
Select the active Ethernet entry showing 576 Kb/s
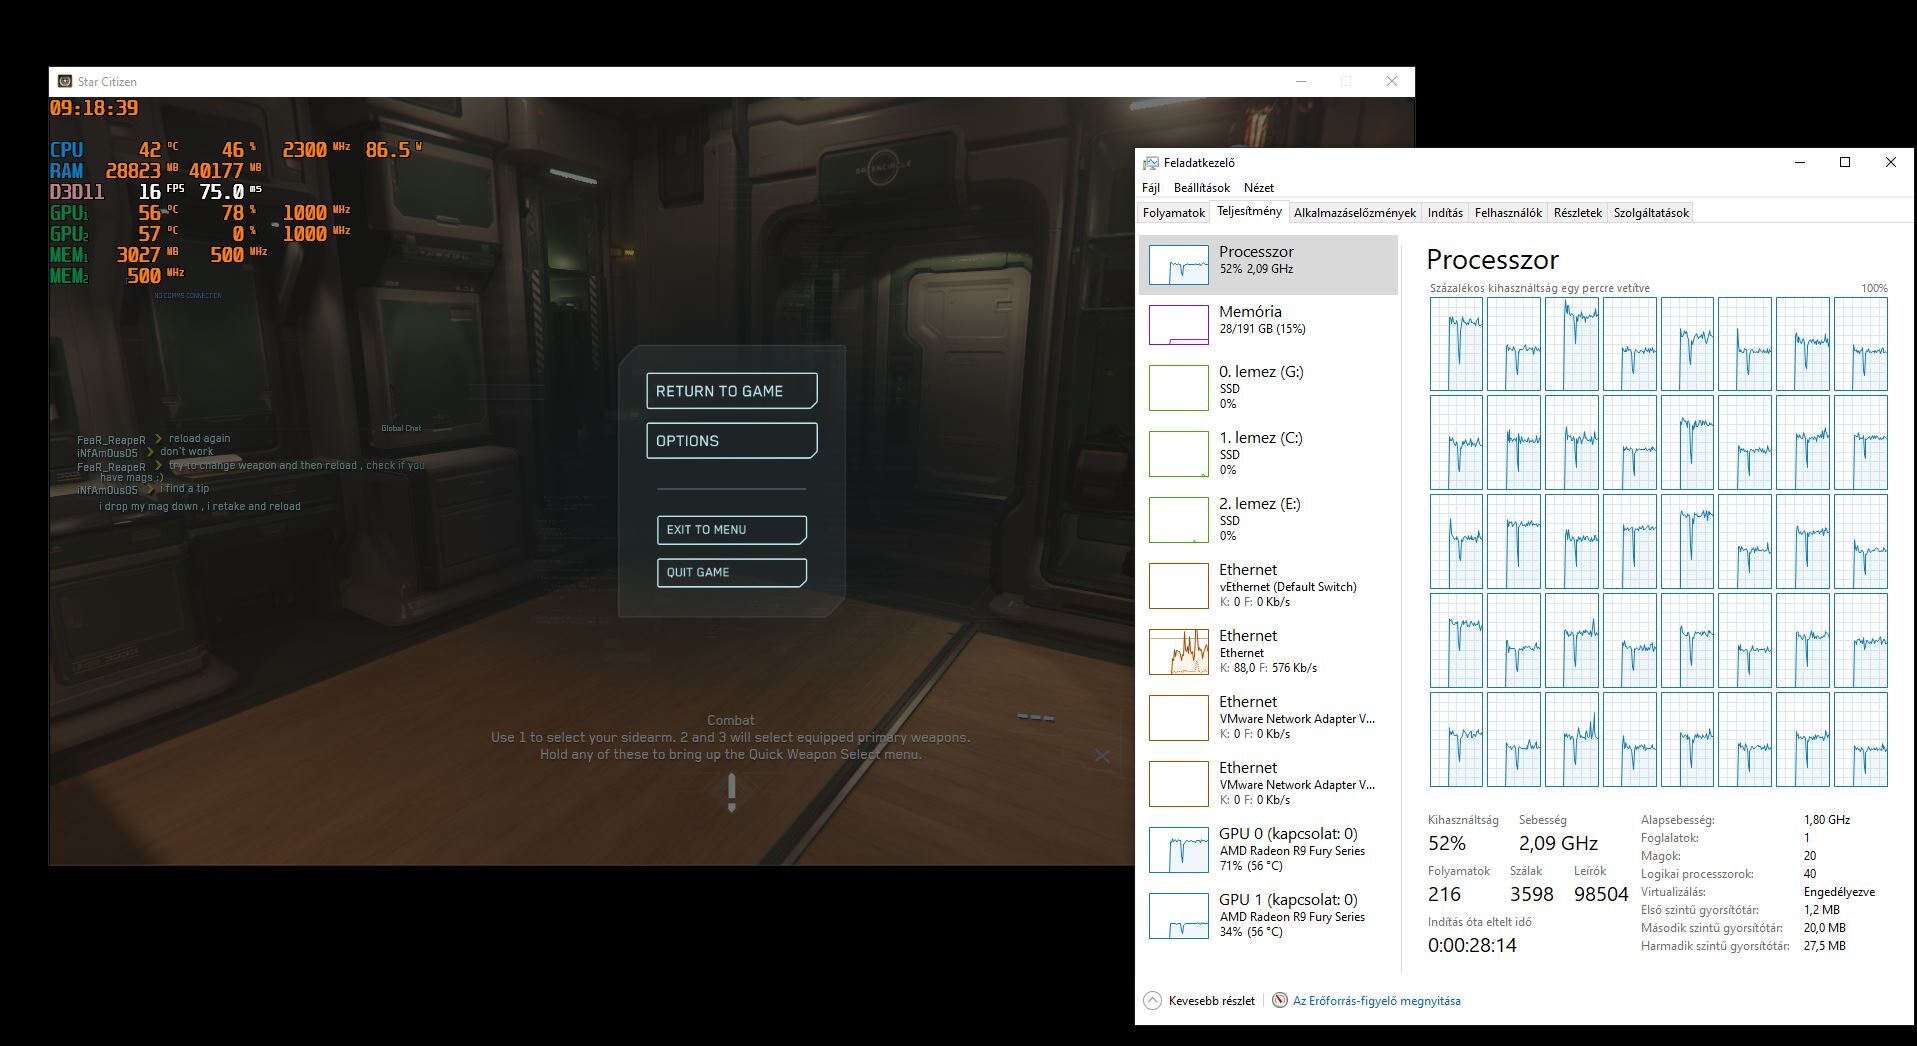click(1268, 651)
